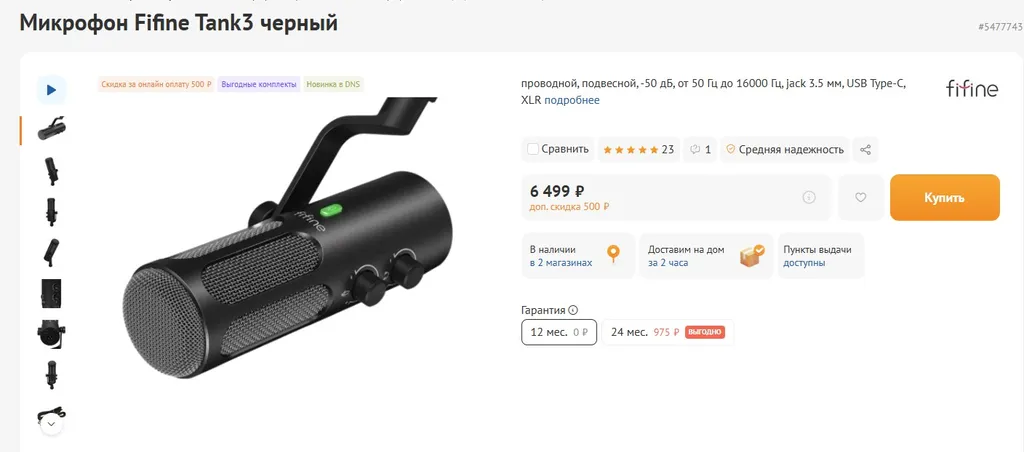Open the five-star rating with 23 reviews
Viewport: 1024px width, 452px height.
pyautogui.click(x=638, y=150)
